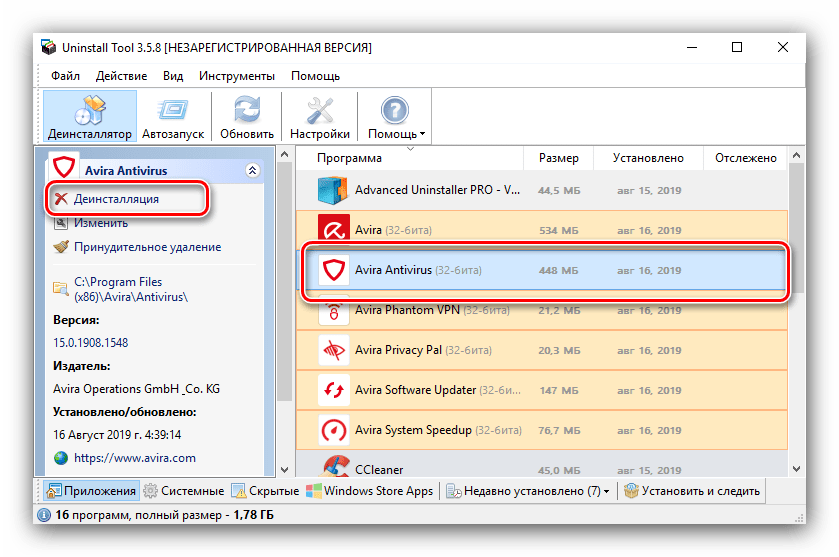Screen dimensions: 839x557
Task: Open the https://www.avira.com link
Action: point(135,458)
